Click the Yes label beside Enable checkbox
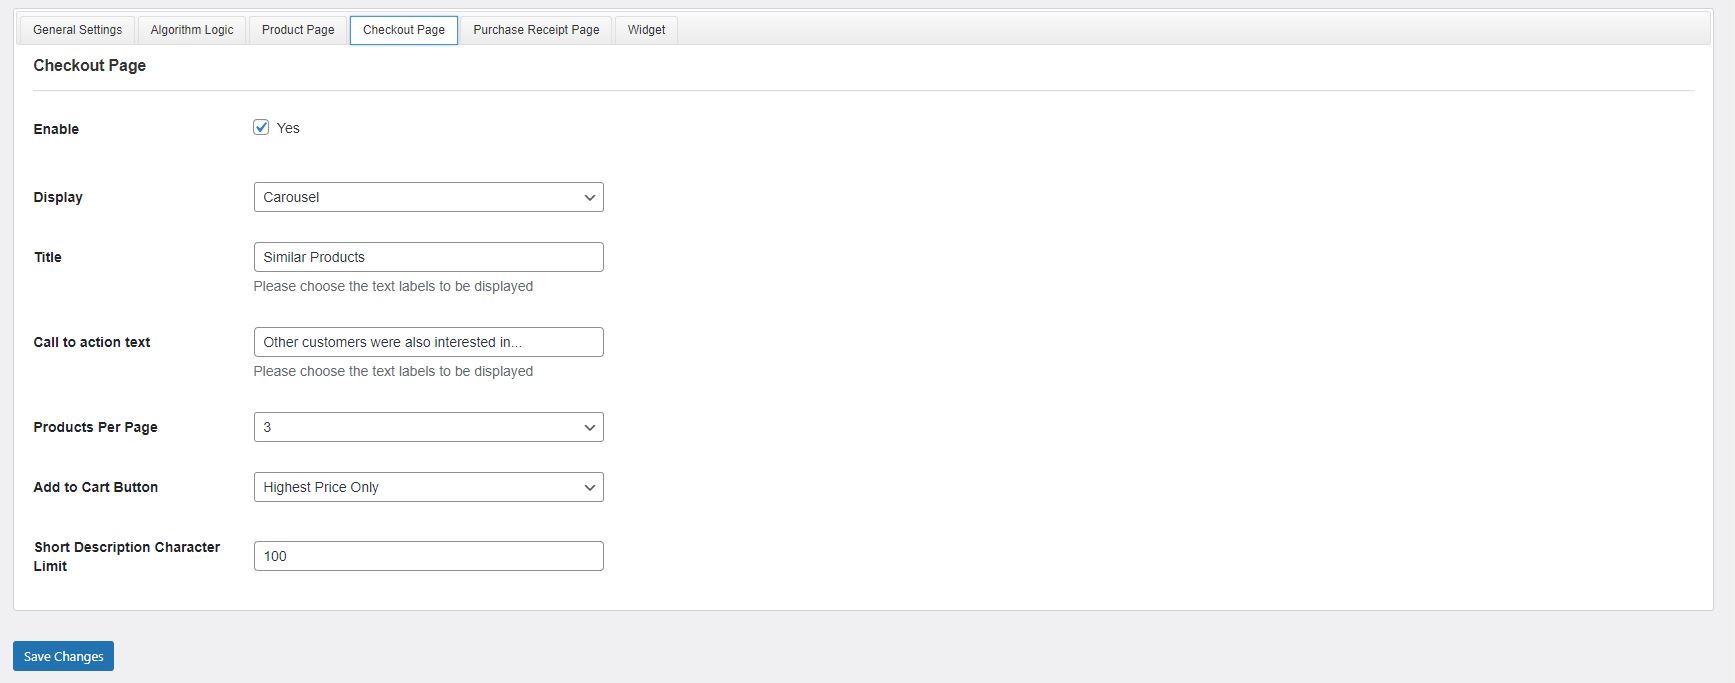Viewport: 1735px width, 683px height. pyautogui.click(x=288, y=128)
